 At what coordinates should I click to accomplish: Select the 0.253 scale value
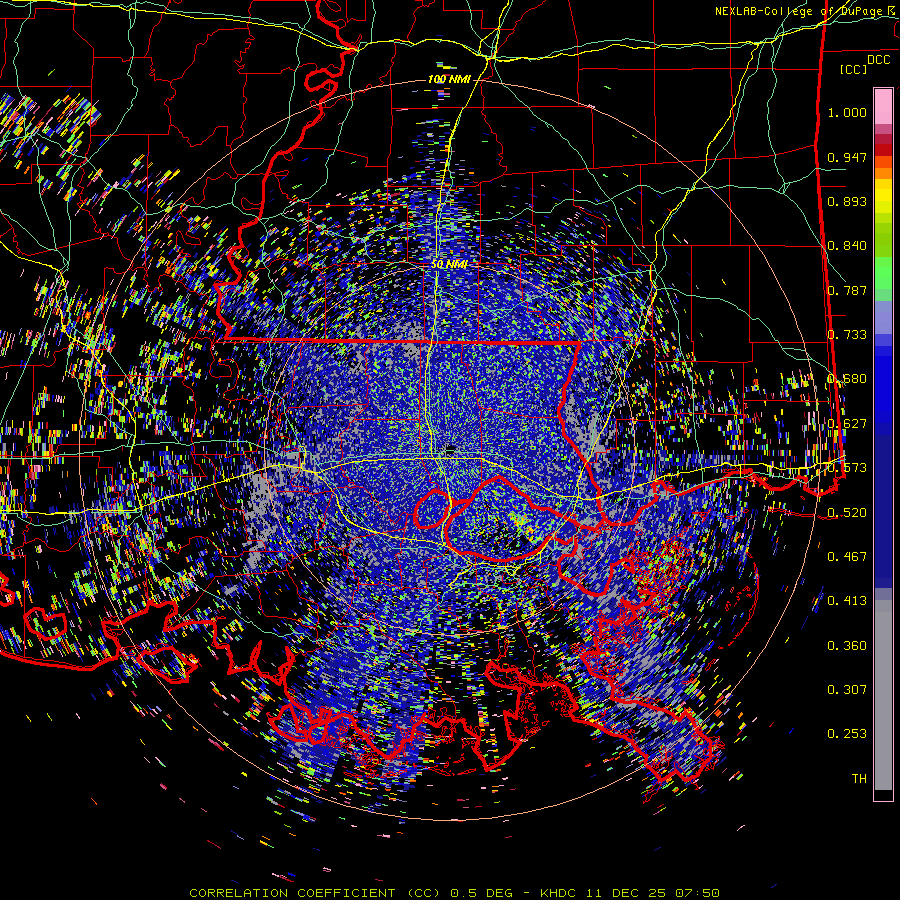point(847,734)
